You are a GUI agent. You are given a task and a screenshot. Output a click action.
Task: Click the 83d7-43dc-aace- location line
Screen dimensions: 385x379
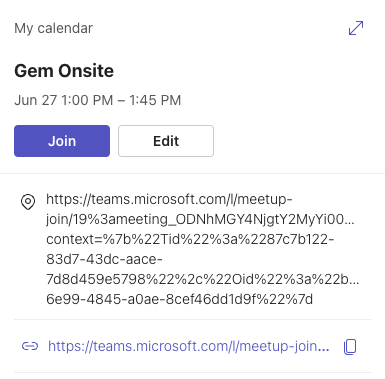pos(104,259)
